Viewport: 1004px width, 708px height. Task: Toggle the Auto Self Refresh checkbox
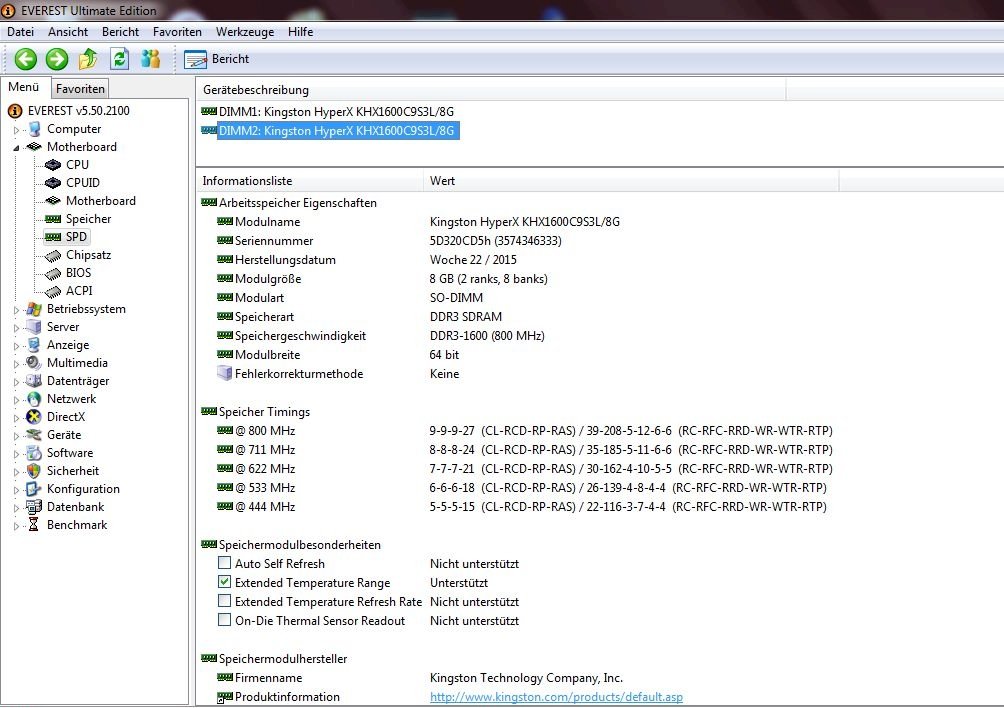(x=224, y=564)
